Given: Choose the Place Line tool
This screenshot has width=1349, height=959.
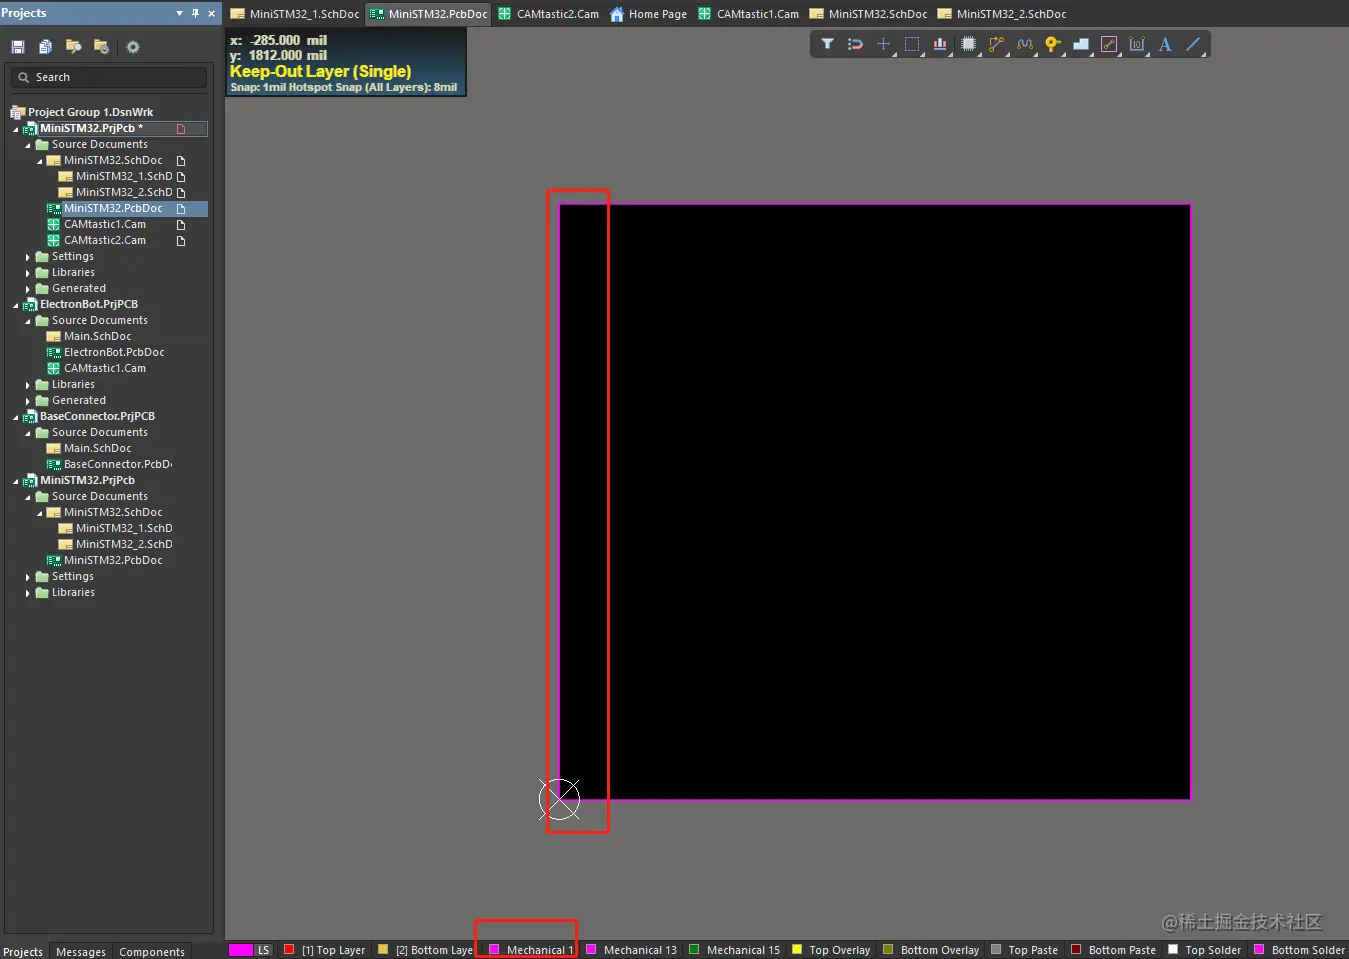Looking at the screenshot, I should click(1193, 44).
